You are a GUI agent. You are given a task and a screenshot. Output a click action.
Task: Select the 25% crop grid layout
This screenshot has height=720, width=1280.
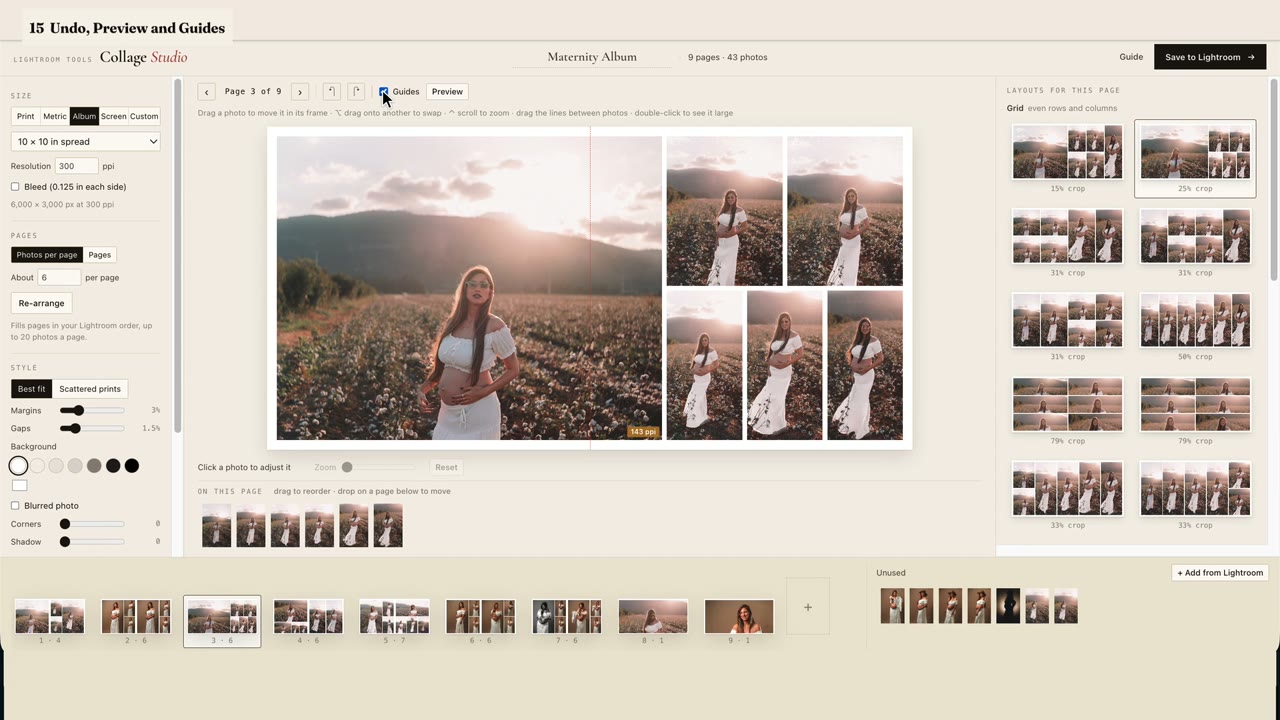tap(1195, 158)
